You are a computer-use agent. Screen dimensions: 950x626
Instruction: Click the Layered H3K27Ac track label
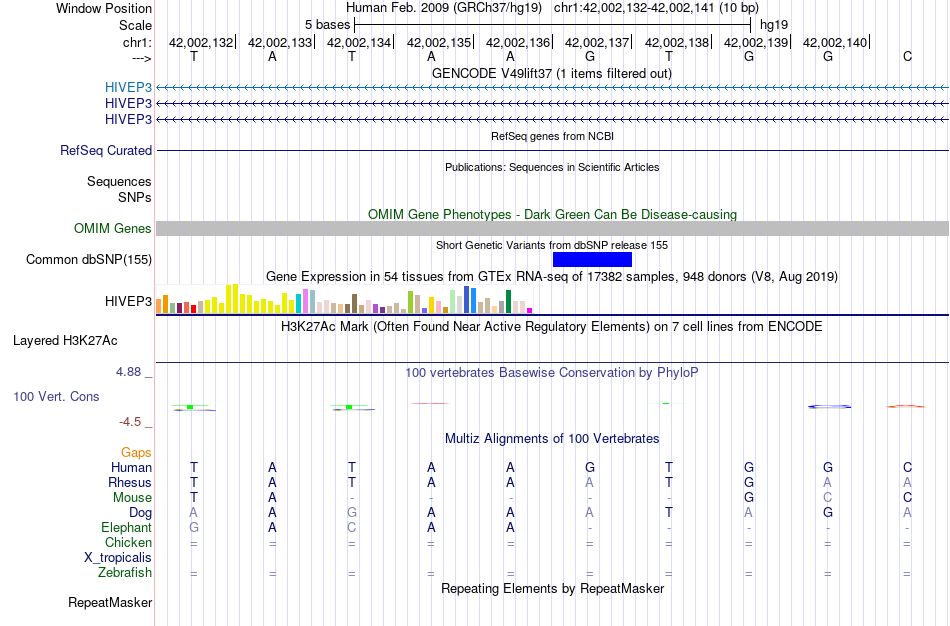tap(65, 341)
